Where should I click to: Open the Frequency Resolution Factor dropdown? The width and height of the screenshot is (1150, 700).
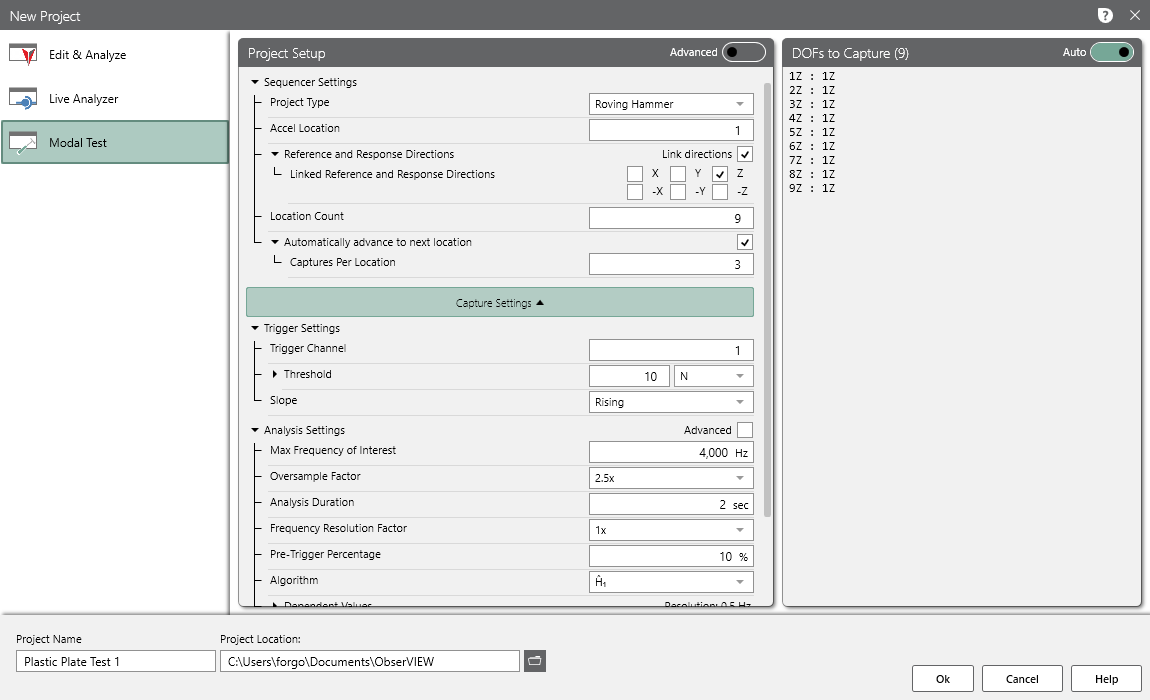pyautogui.click(x=671, y=530)
